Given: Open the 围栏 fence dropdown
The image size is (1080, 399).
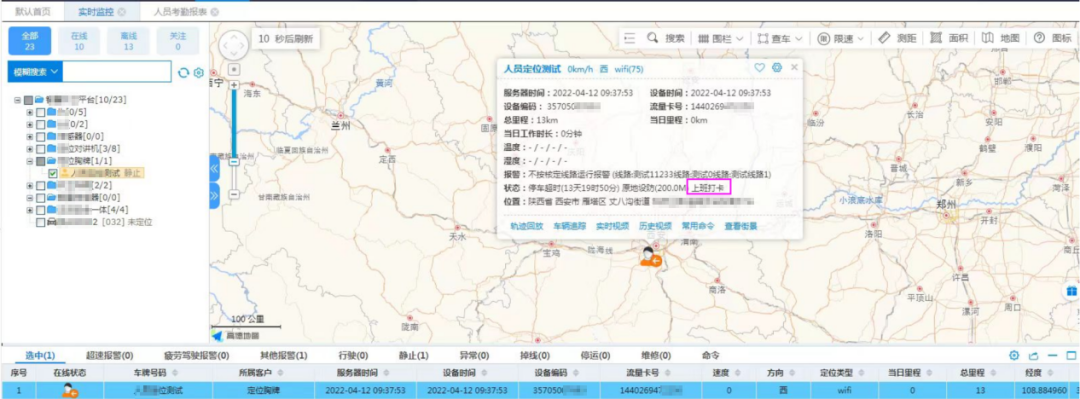Looking at the screenshot, I should [720, 38].
